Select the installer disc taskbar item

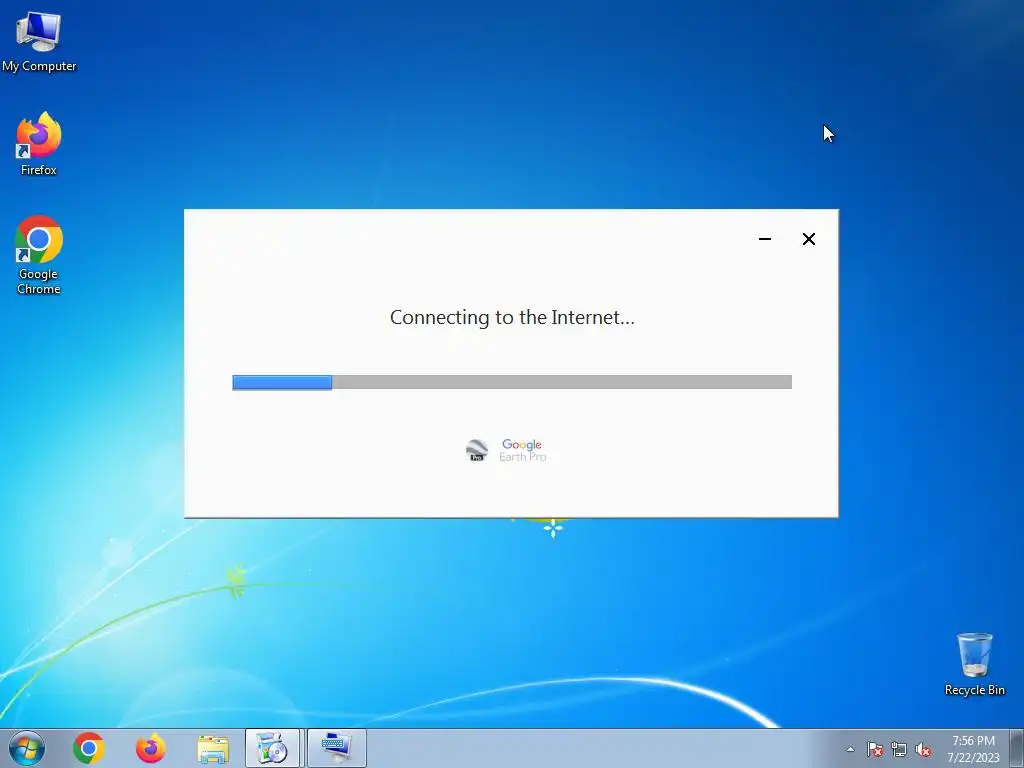point(272,748)
